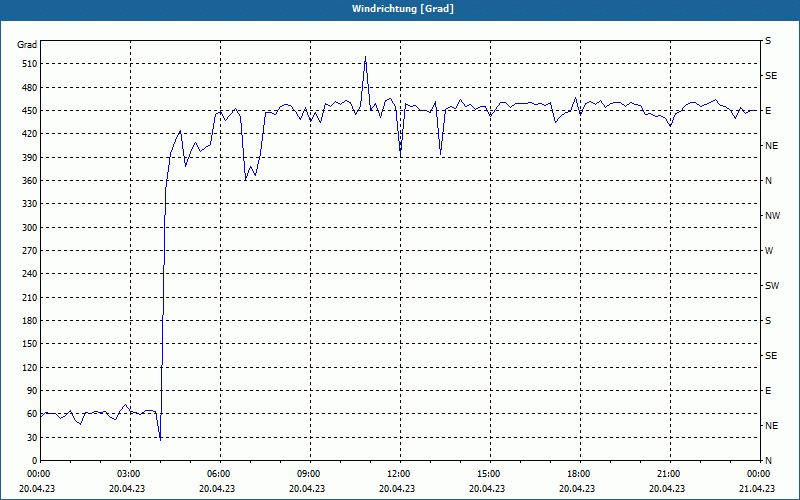
Task: Click the NW compass label
Action: pyautogui.click(x=772, y=216)
